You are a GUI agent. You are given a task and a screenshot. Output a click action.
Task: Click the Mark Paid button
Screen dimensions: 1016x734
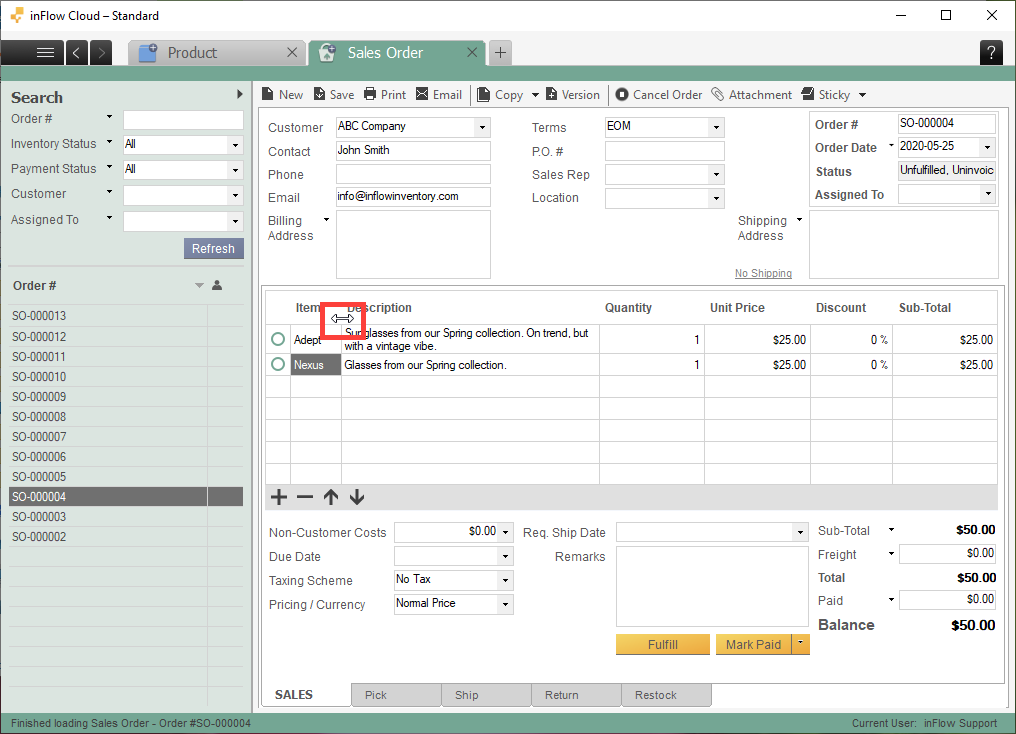pos(754,645)
